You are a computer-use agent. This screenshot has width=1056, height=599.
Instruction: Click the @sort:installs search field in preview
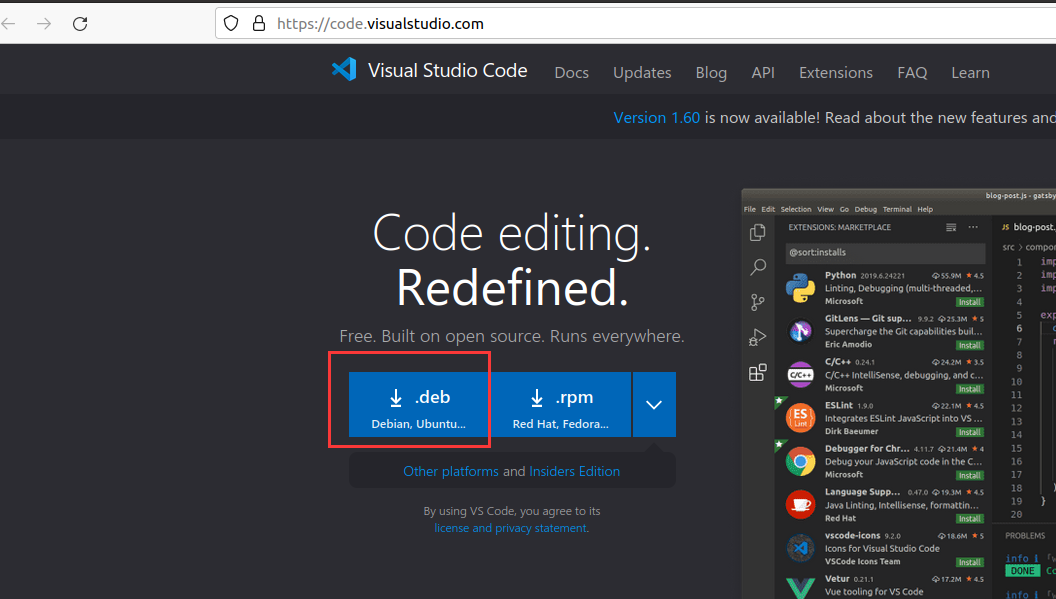(885, 253)
